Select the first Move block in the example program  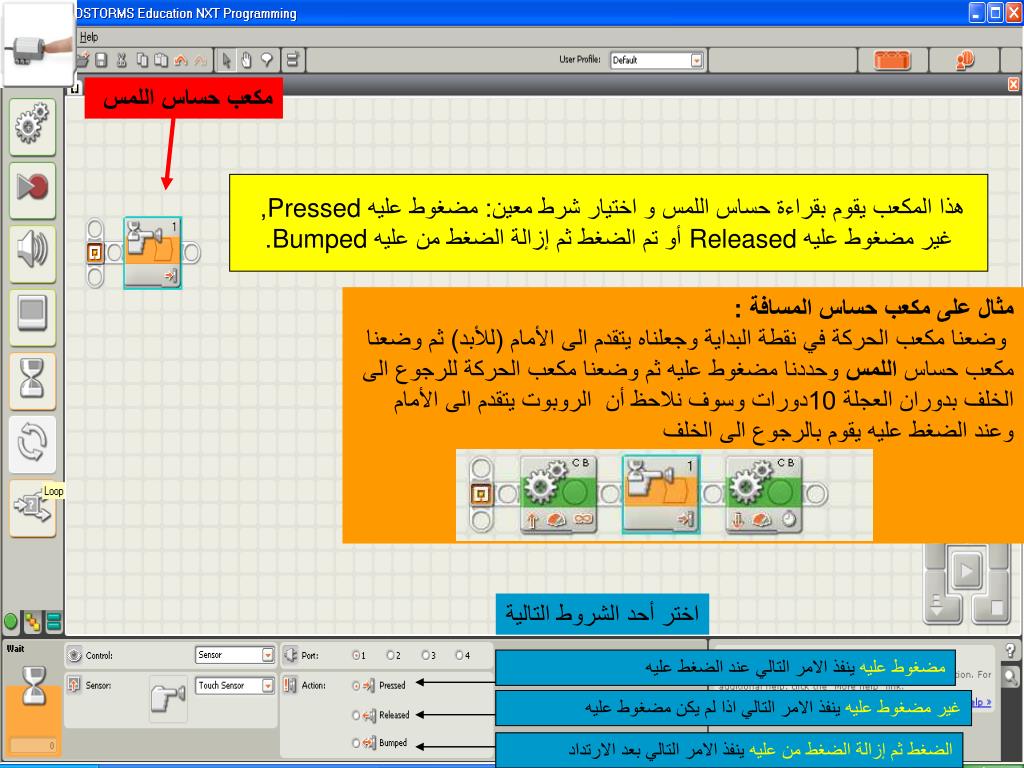[x=559, y=494]
